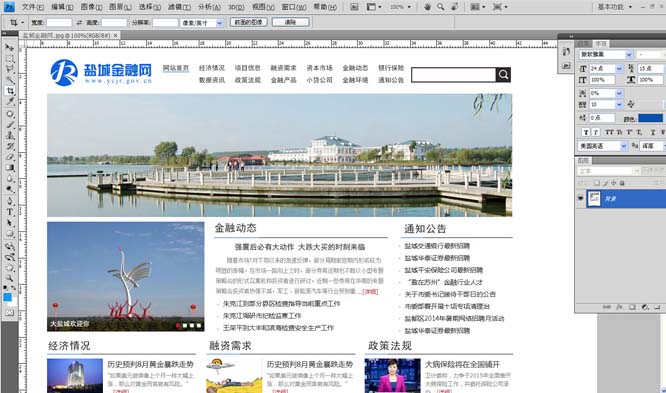The image size is (666, 393).
Task: Select the Brush tool
Action: 9,125
